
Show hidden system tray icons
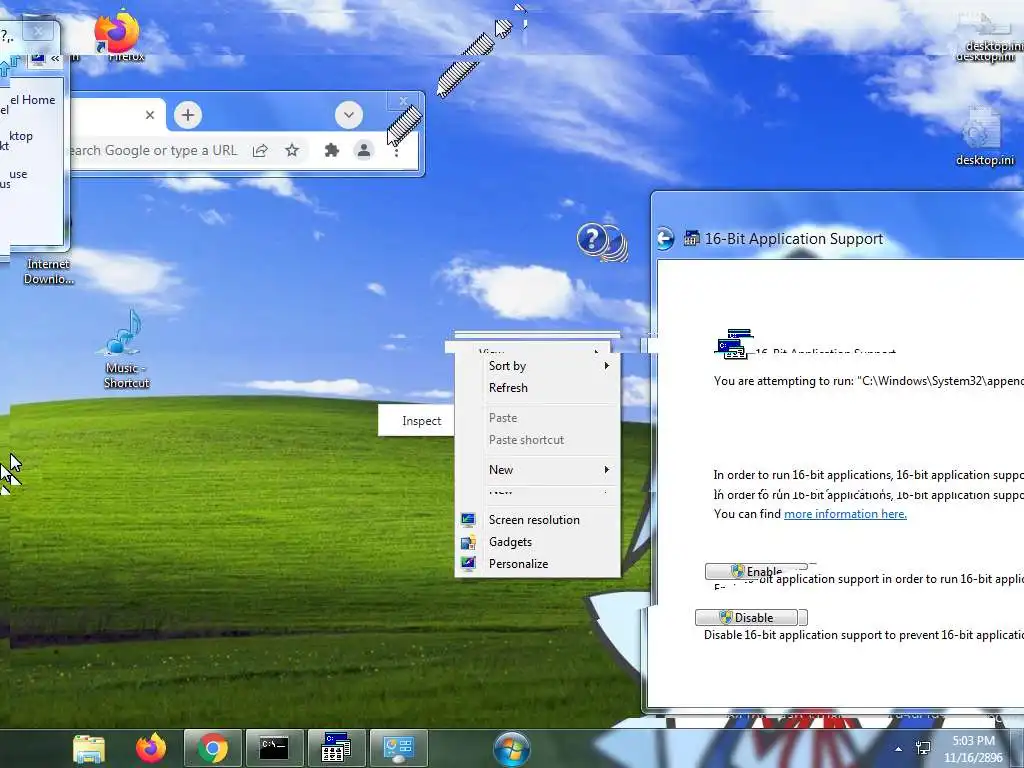[899, 749]
